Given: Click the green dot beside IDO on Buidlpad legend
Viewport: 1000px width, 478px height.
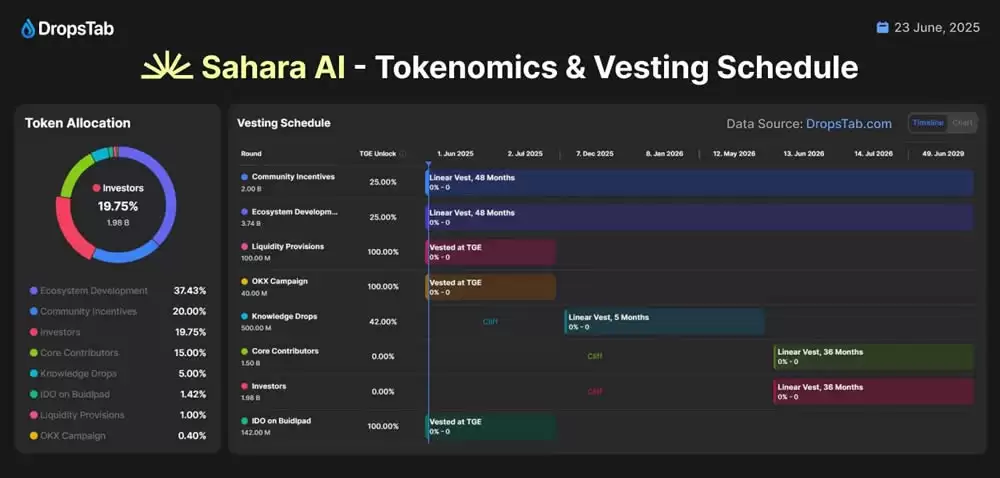Looking at the screenshot, I should click(x=33, y=395).
